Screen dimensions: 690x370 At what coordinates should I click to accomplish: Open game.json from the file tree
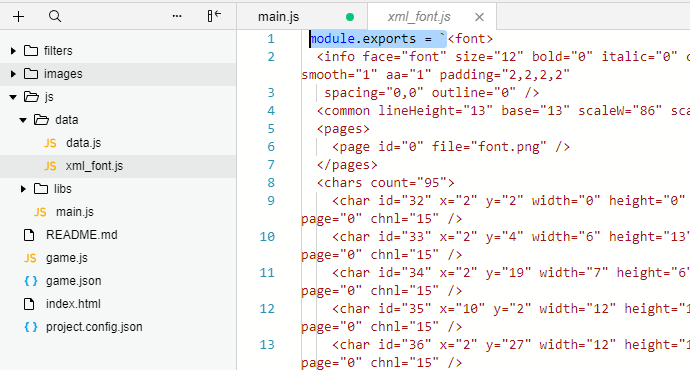click(73, 281)
